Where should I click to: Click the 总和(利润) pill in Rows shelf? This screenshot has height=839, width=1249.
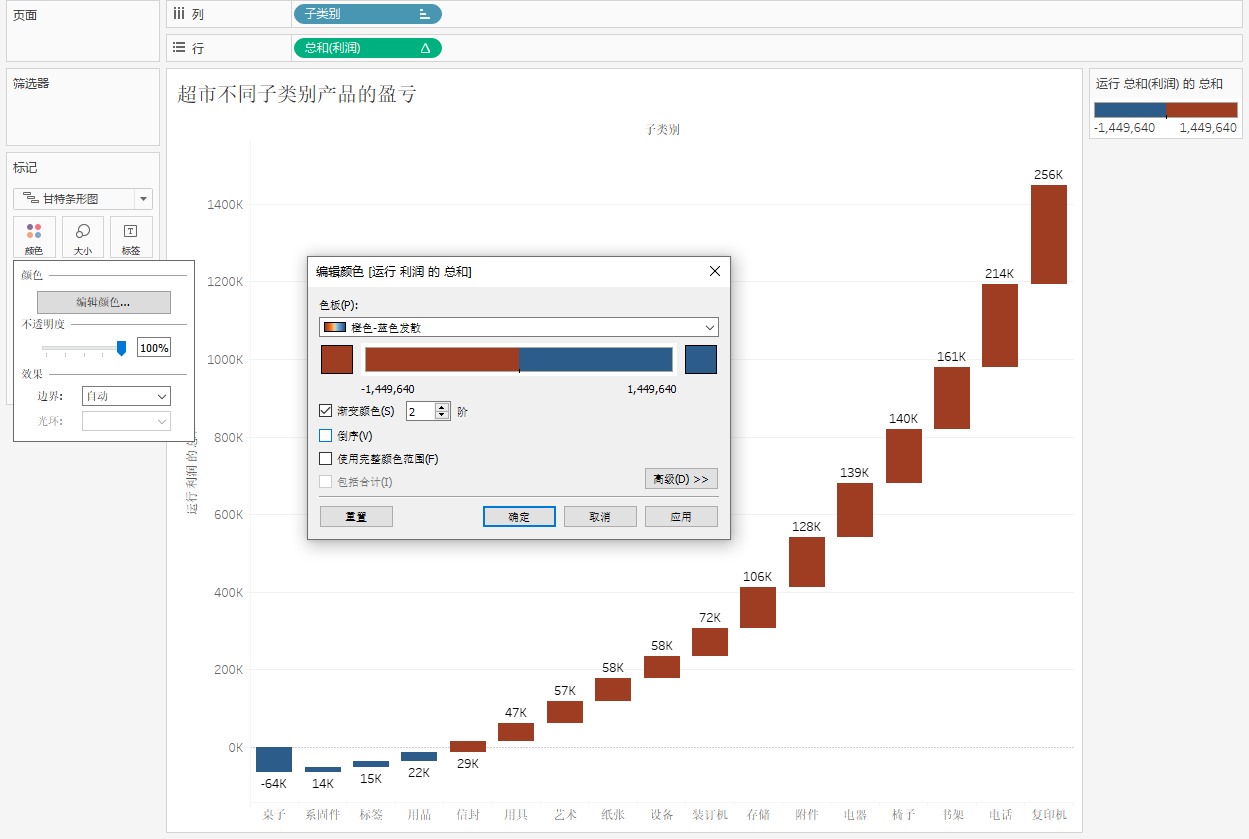pyautogui.click(x=367, y=48)
